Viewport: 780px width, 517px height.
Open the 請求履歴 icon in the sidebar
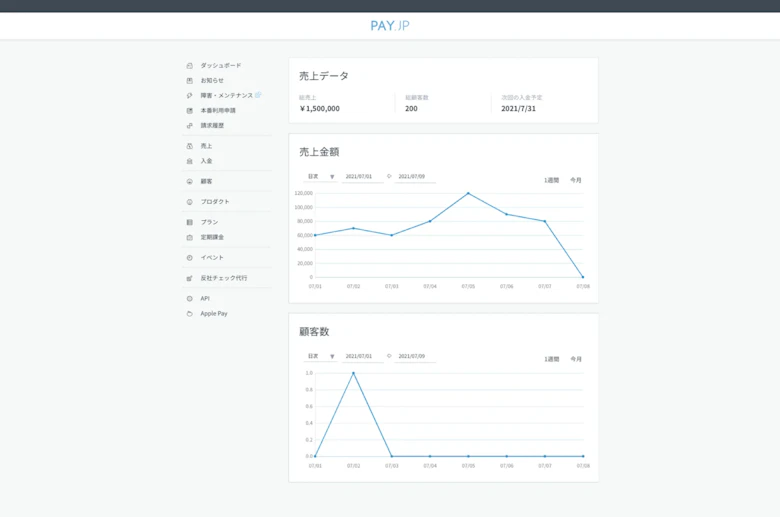[190, 126]
